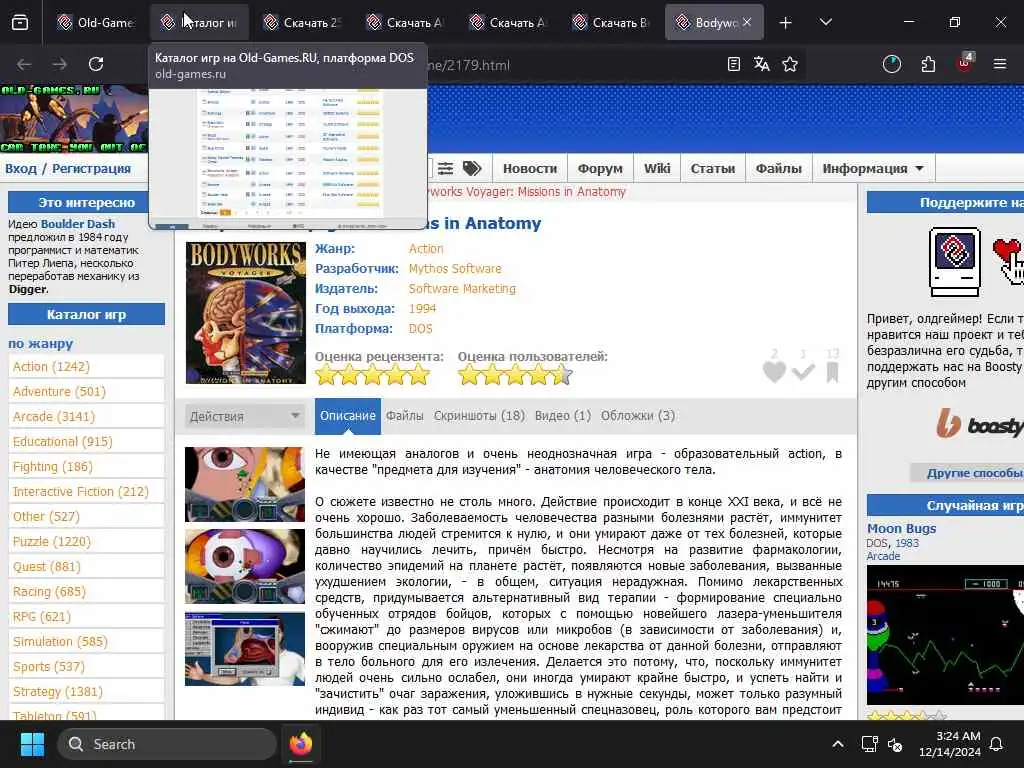The image size is (1024, 768).
Task: Switch to the Скачать B tab
Action: click(611, 22)
